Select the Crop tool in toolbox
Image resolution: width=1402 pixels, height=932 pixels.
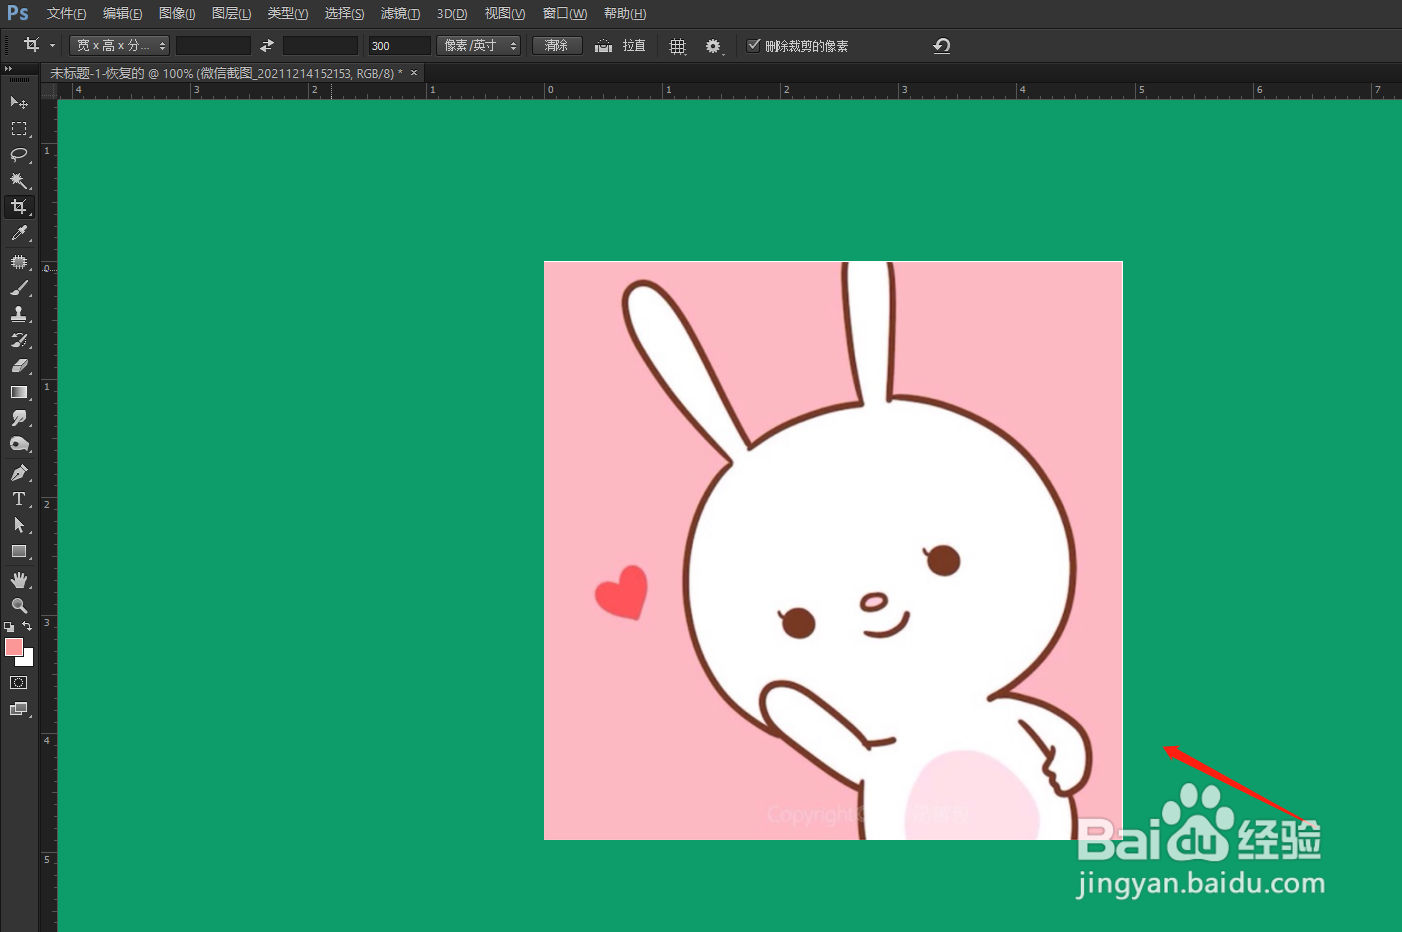point(19,207)
